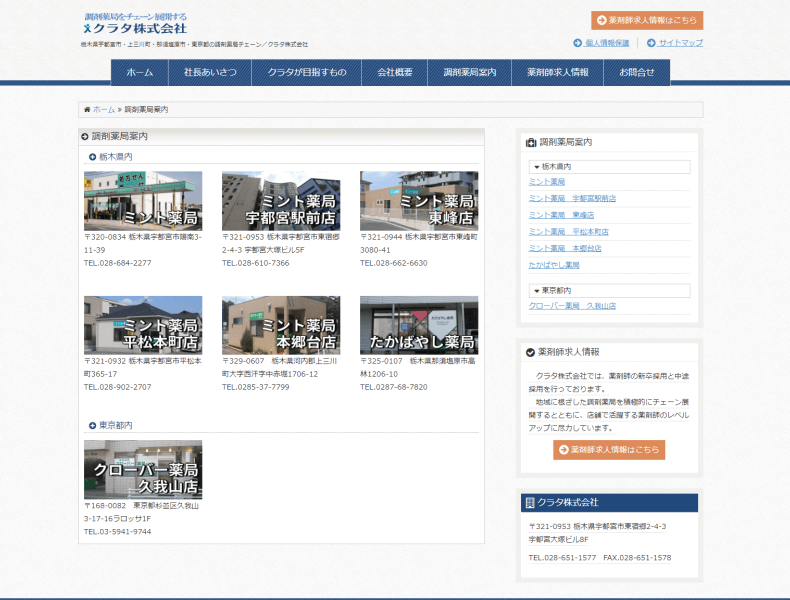Click the plus icon next to 栃木県内 heading
Image resolution: width=790 pixels, height=600 pixels.
[92, 156]
